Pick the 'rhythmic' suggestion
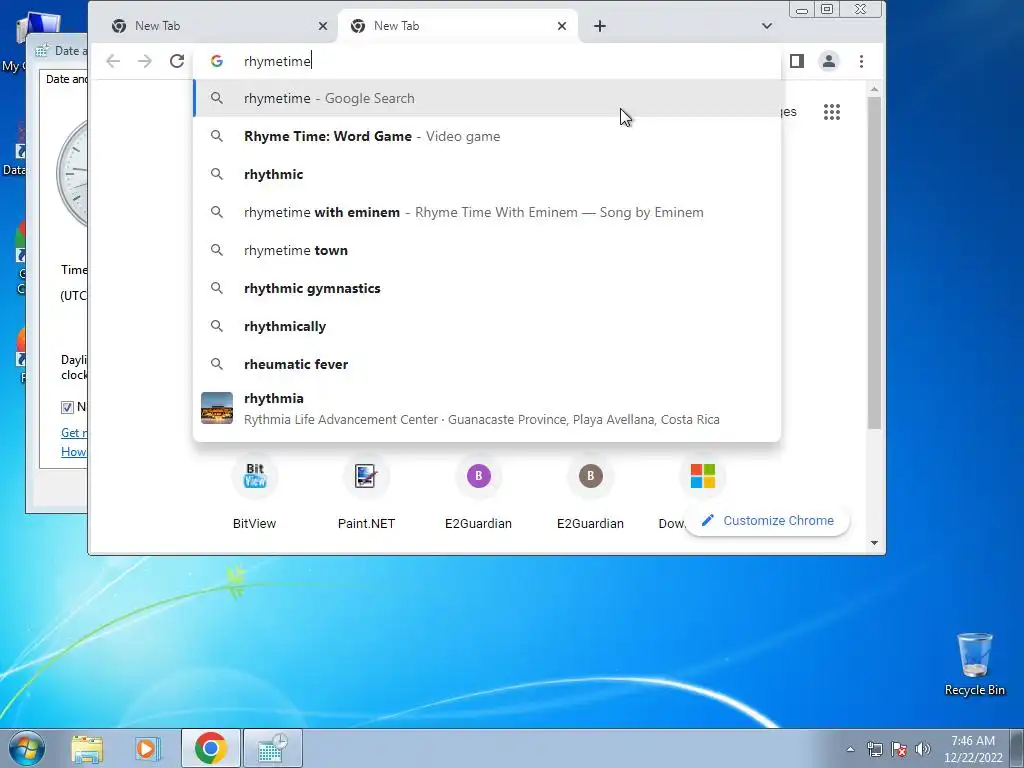 pyautogui.click(x=487, y=174)
